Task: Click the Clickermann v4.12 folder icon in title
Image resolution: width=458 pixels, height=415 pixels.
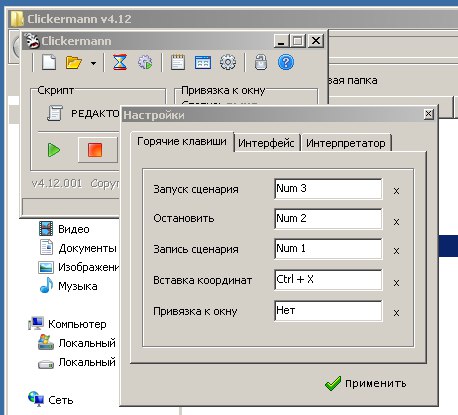Action: point(16,19)
